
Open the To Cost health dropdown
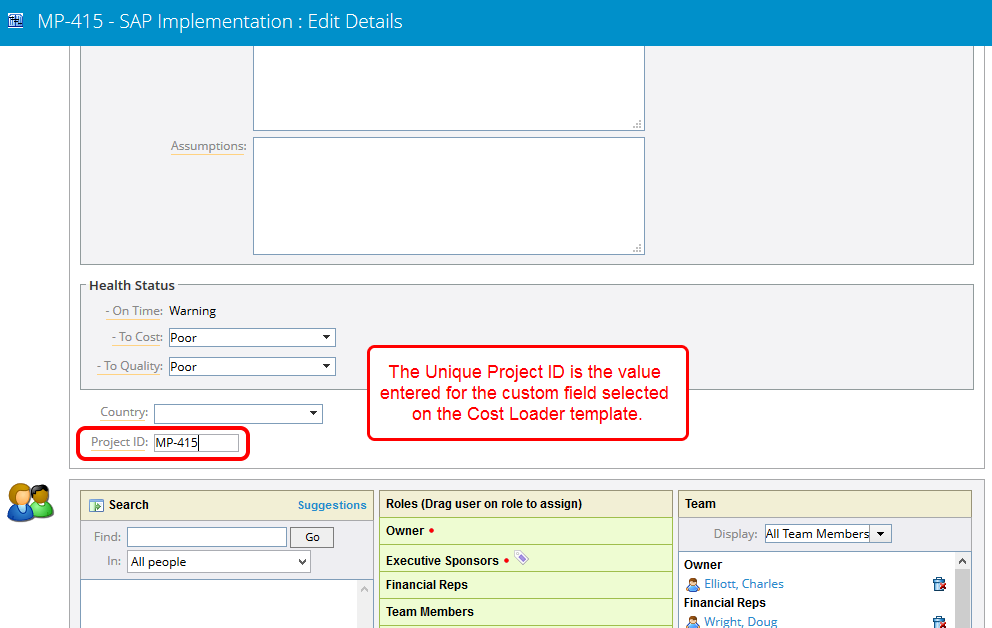pyautogui.click(x=252, y=338)
